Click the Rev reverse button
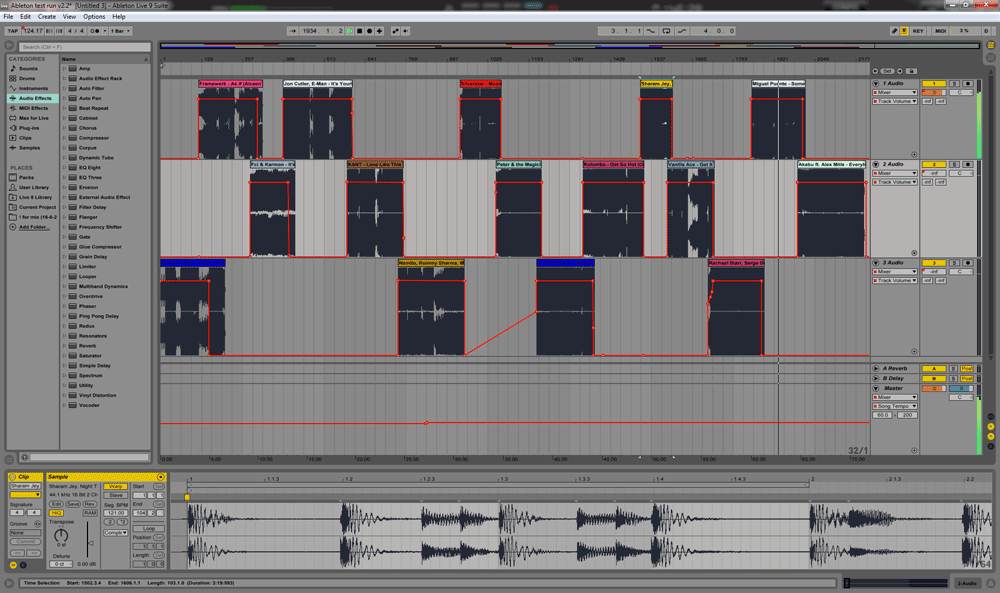Viewport: 1000px width, 593px height. click(x=90, y=504)
